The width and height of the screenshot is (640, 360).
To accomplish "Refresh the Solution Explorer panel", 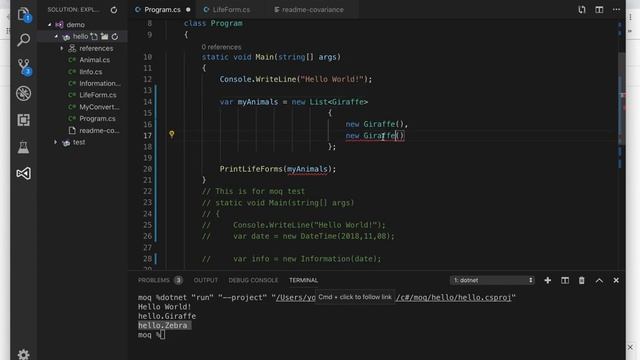I will click(x=114, y=10).
